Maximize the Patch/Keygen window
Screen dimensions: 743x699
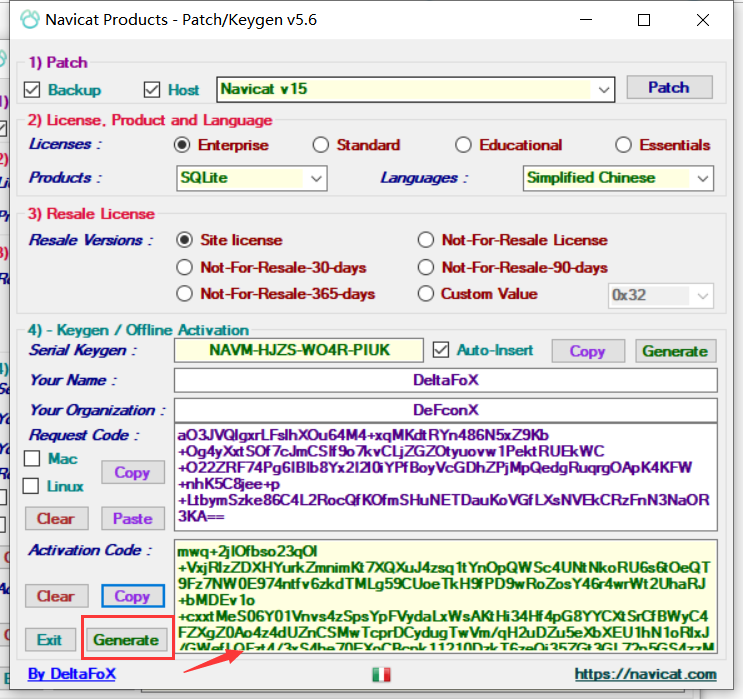(x=644, y=20)
